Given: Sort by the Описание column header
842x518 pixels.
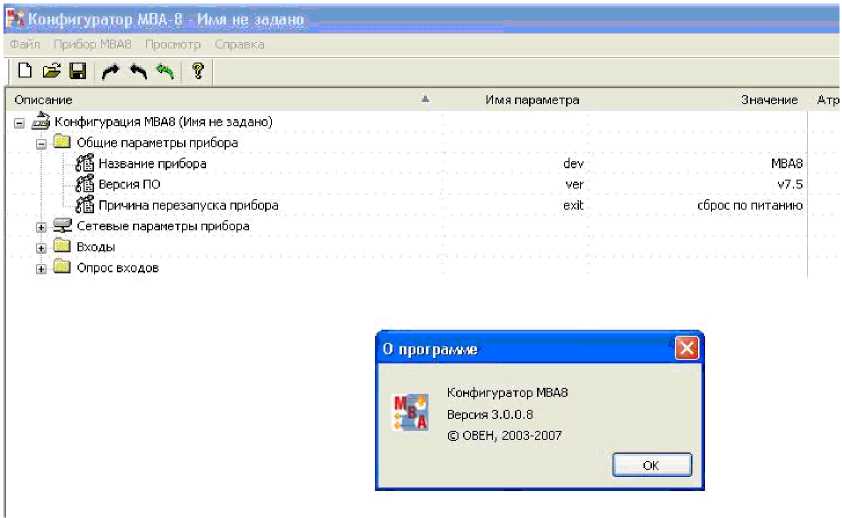Looking at the screenshot, I should (x=223, y=100).
